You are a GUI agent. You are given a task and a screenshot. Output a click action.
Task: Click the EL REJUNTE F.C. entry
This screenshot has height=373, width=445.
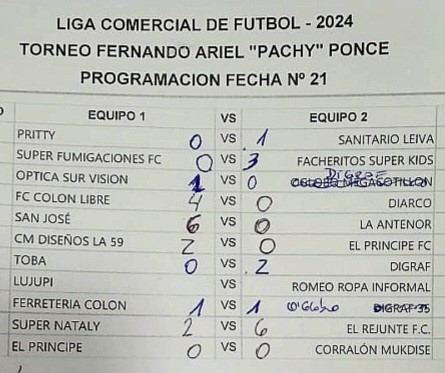tap(388, 329)
